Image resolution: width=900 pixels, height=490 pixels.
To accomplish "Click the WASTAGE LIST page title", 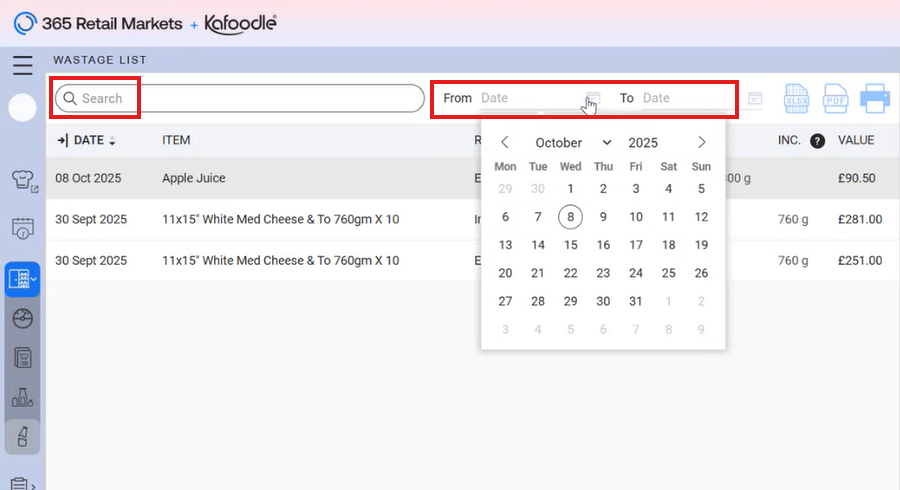I will [100, 60].
